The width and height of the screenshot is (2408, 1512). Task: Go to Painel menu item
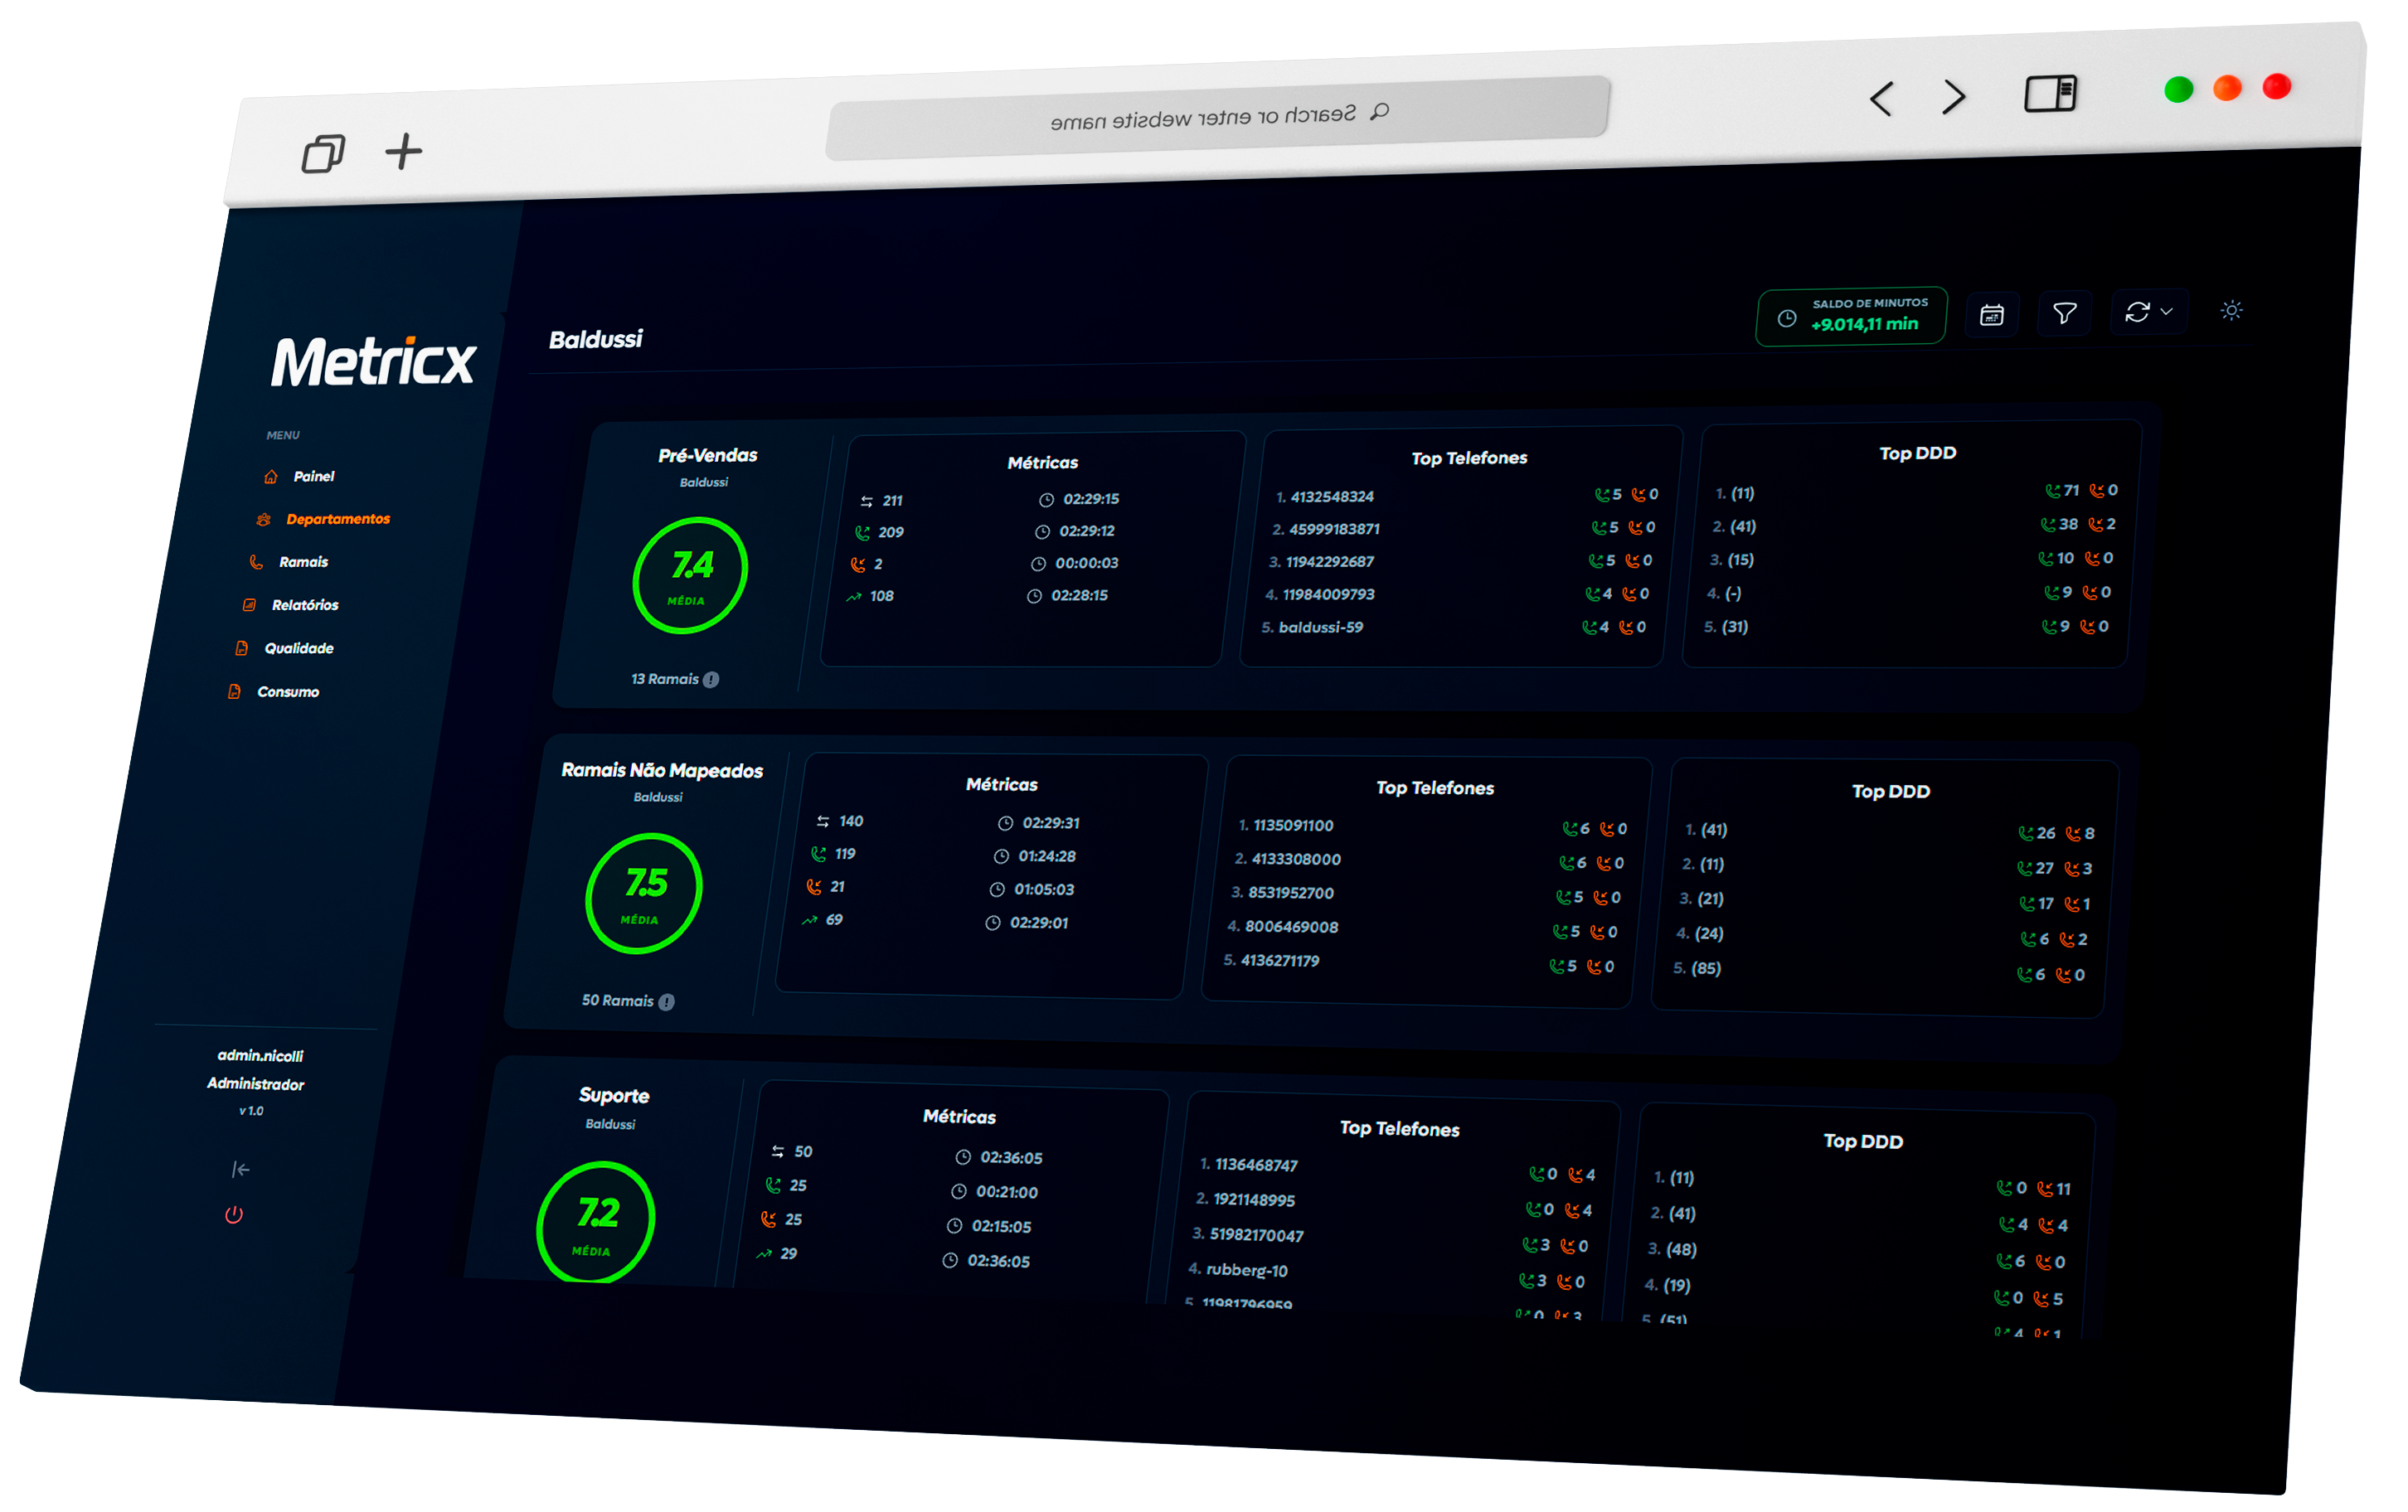[313, 477]
